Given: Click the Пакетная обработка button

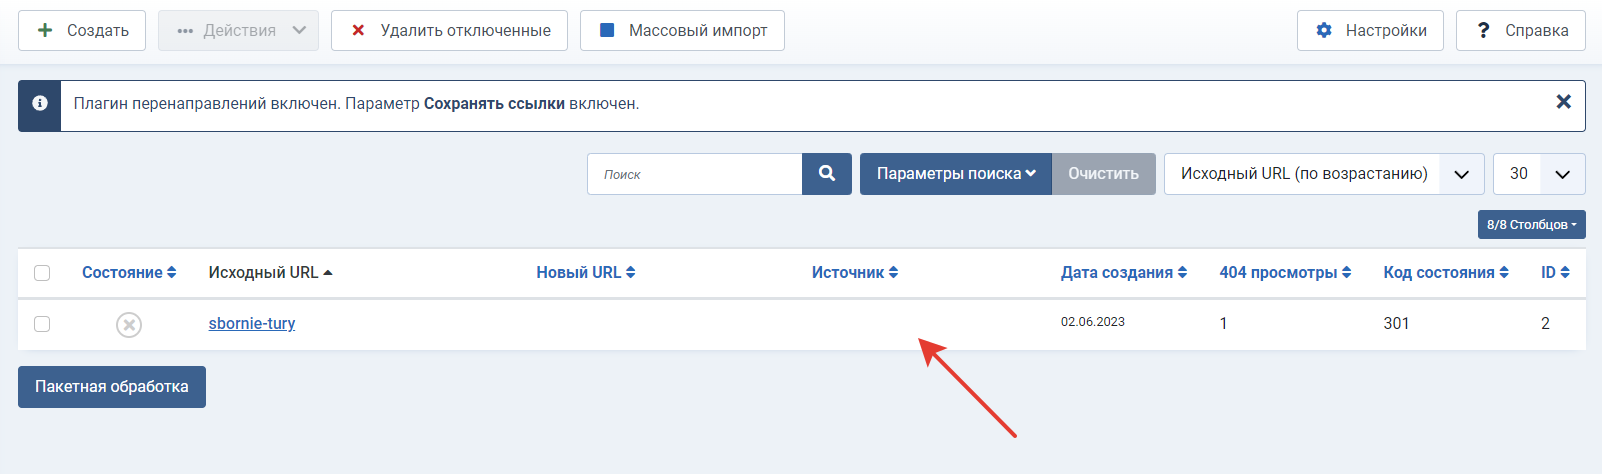Looking at the screenshot, I should [112, 387].
